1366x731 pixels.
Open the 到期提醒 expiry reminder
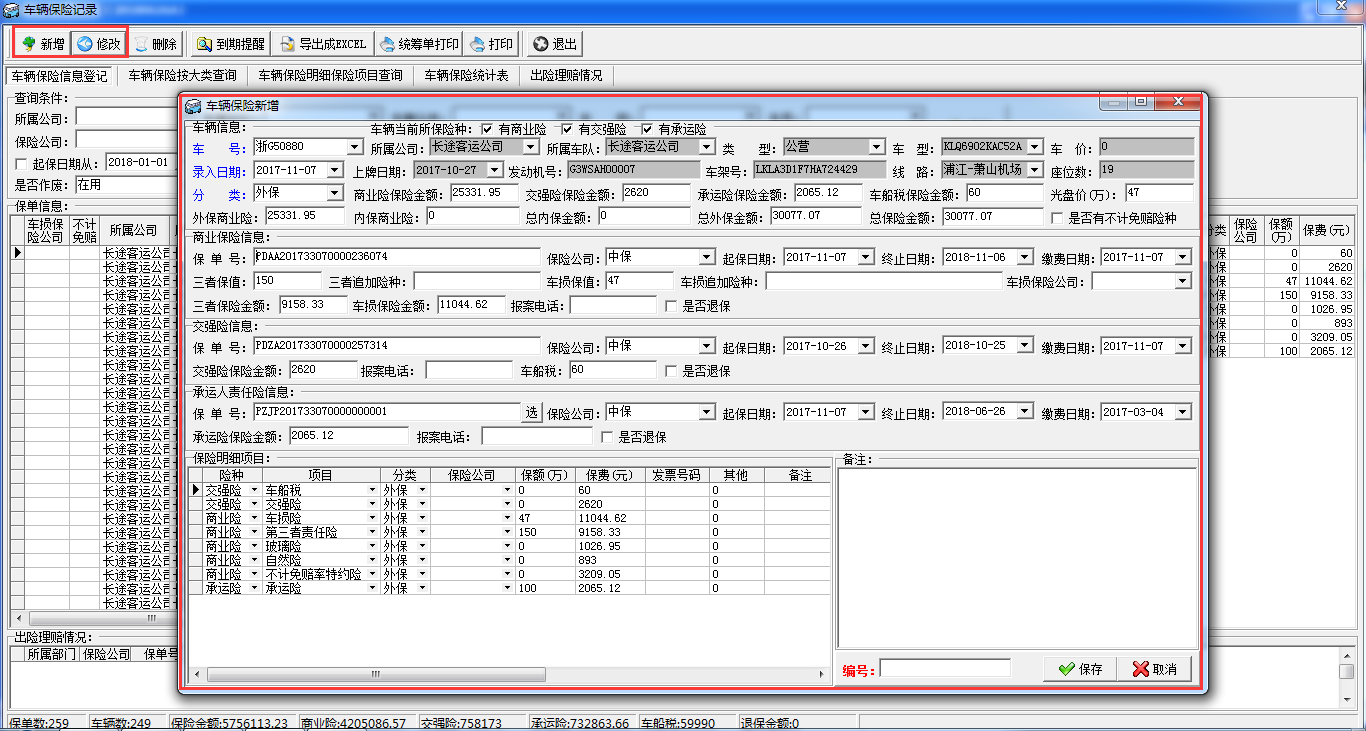coord(231,44)
